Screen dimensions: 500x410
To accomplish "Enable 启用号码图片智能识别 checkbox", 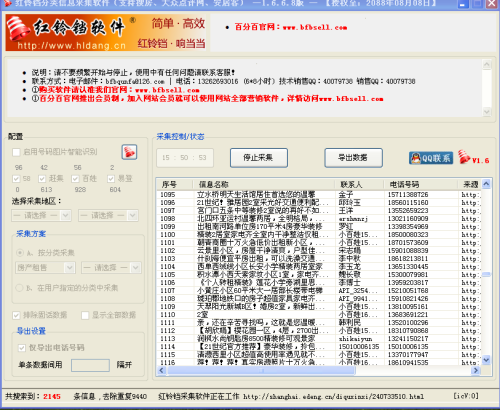I will point(16,152).
